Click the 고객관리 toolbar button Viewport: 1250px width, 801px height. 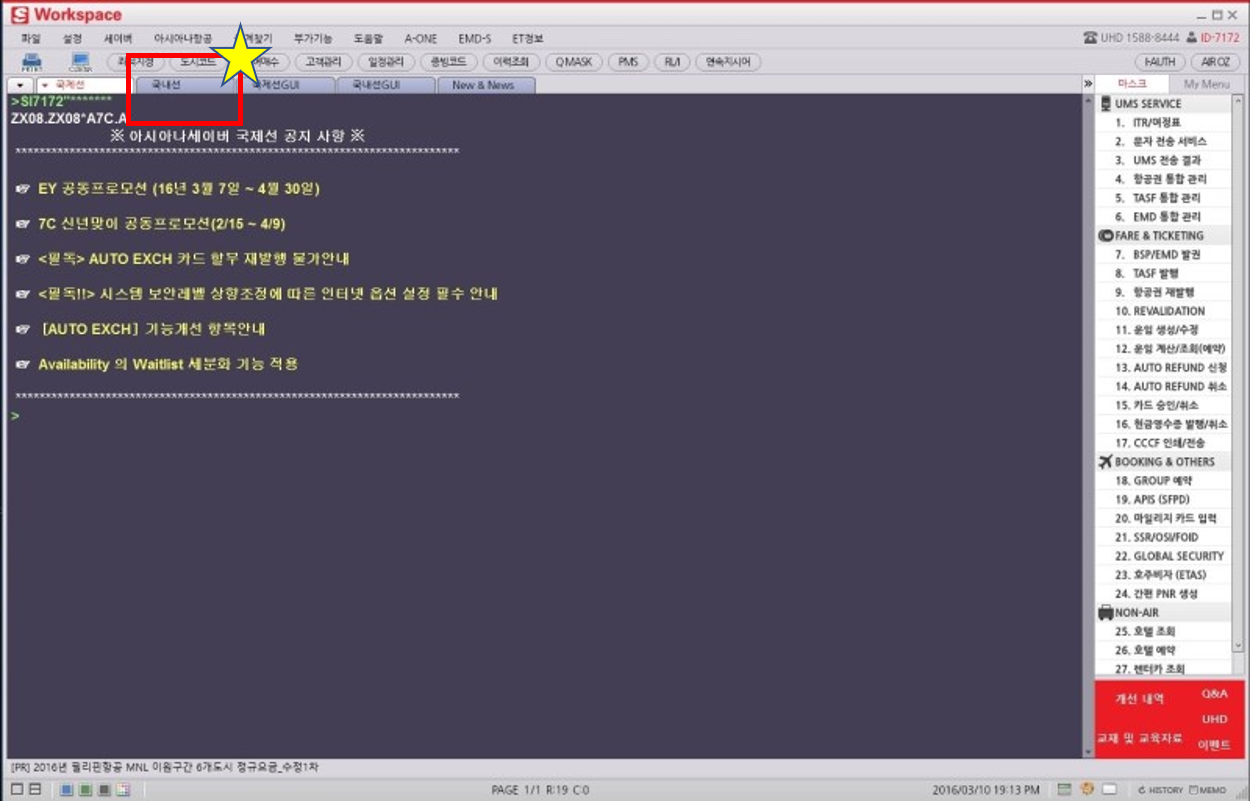pos(326,62)
